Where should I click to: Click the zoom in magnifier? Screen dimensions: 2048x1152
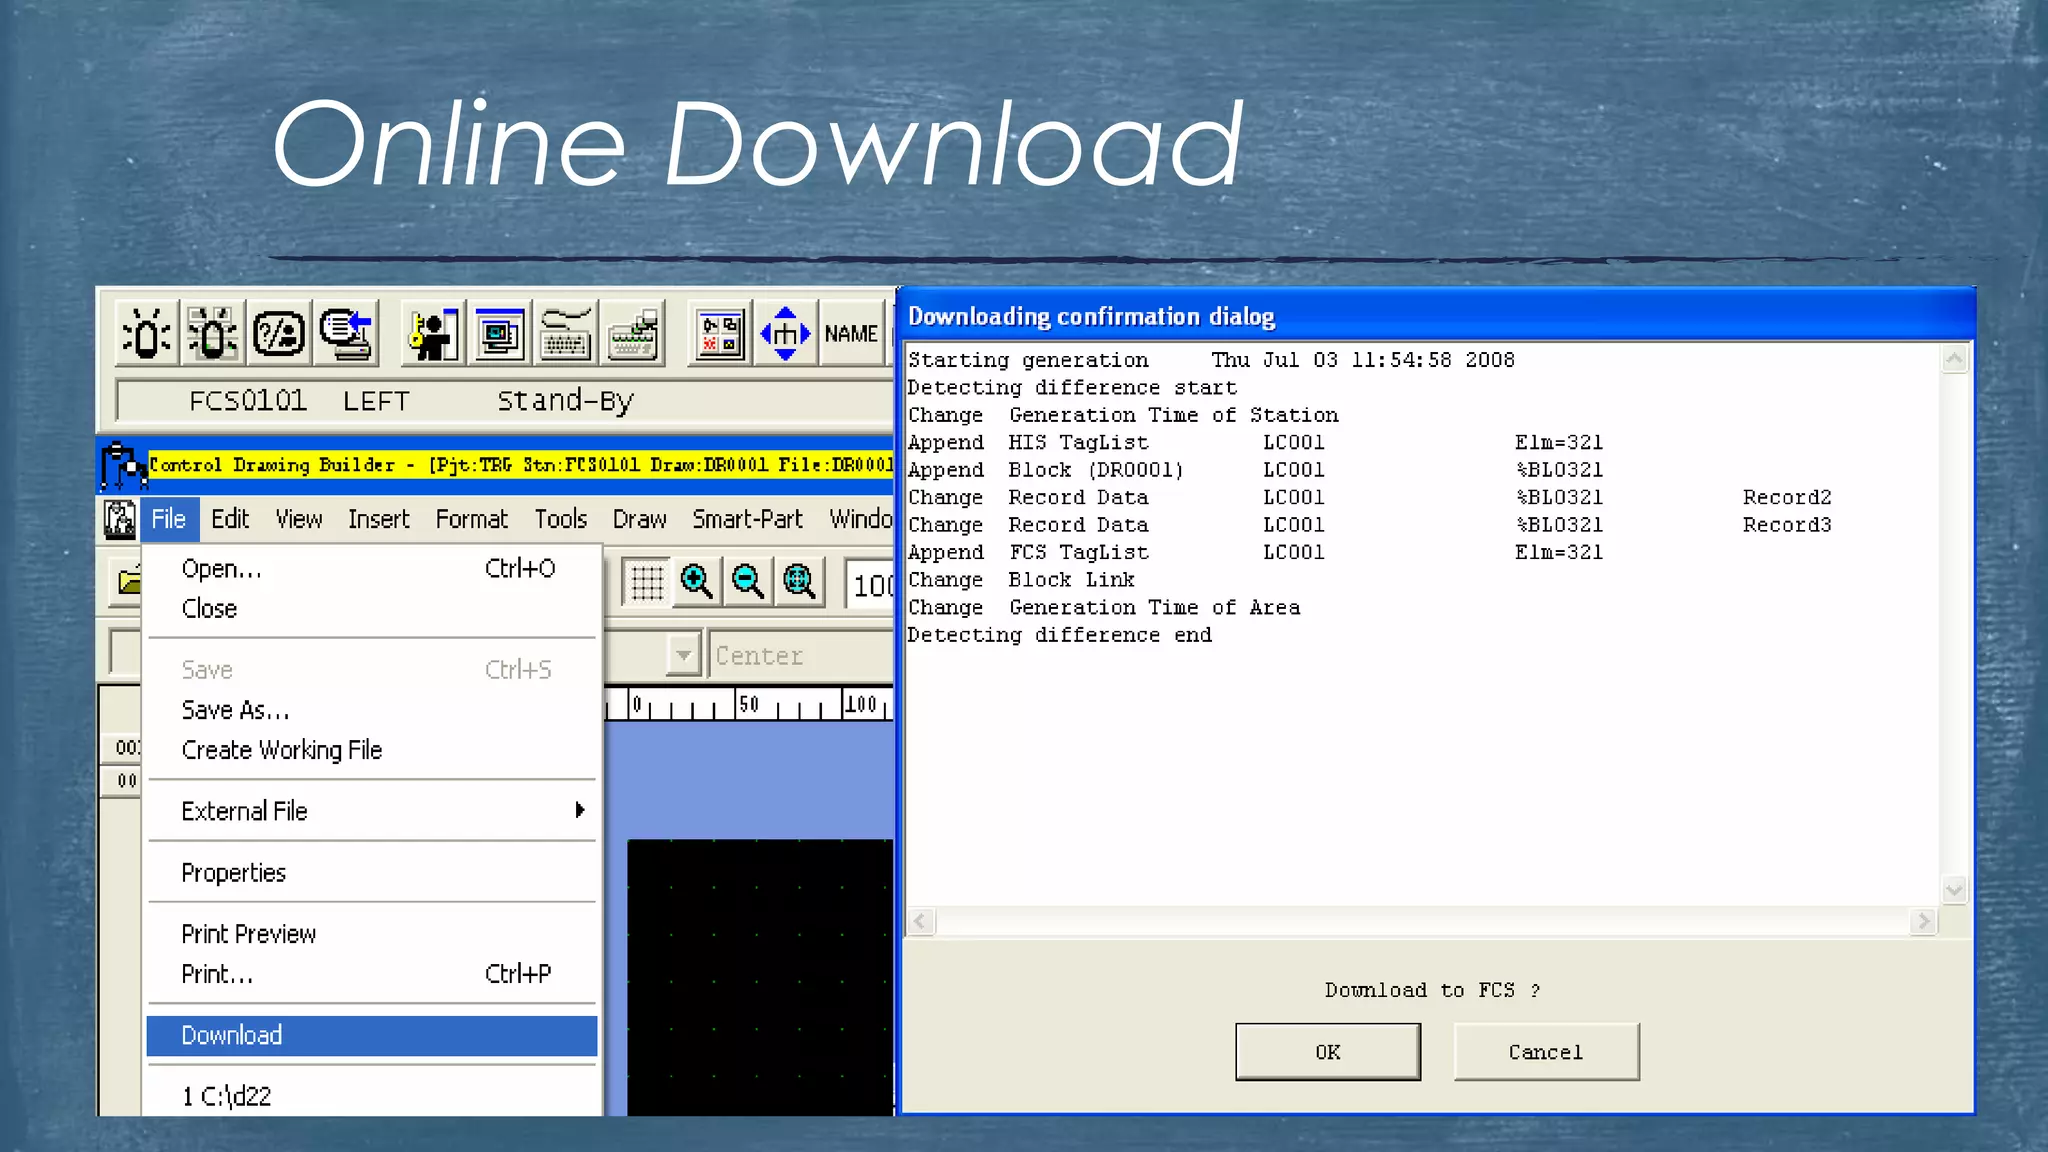tap(696, 581)
